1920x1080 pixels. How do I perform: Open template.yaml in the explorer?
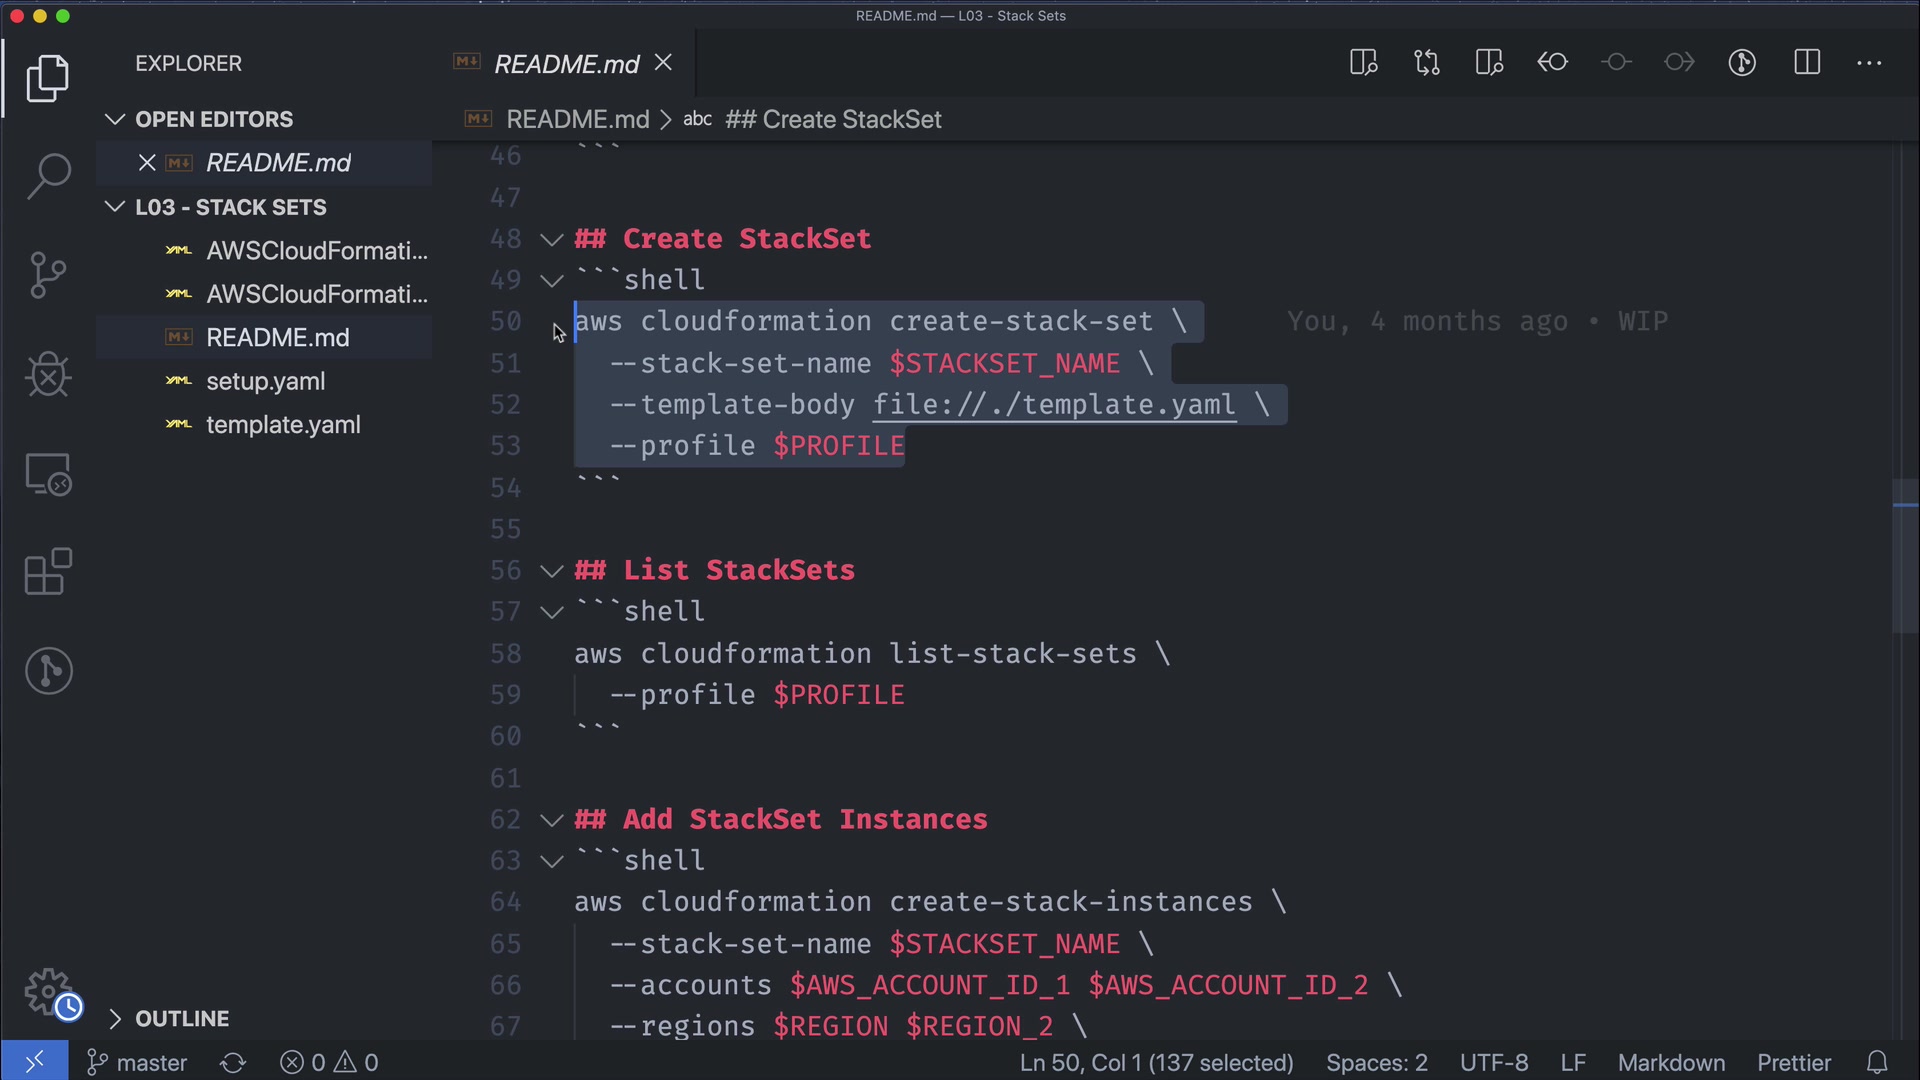[x=283, y=425]
